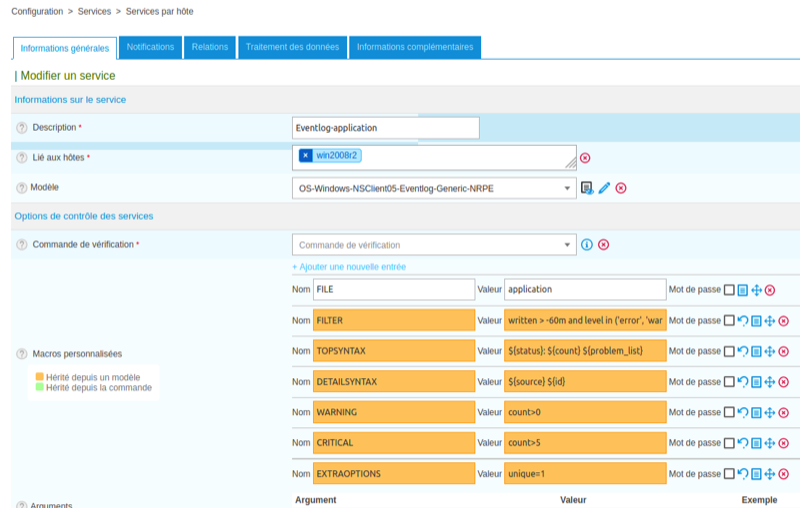Click the Ajouter une nouvelle entrée link
This screenshot has width=800, height=508.
pos(349,267)
